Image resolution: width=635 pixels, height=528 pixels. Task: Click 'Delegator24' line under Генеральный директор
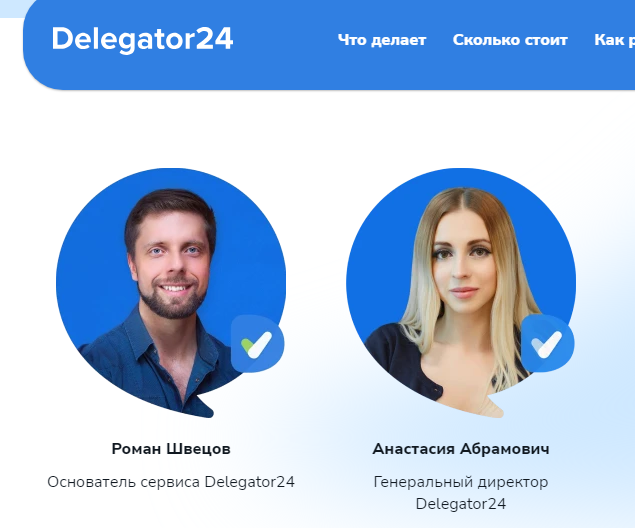[x=461, y=504]
